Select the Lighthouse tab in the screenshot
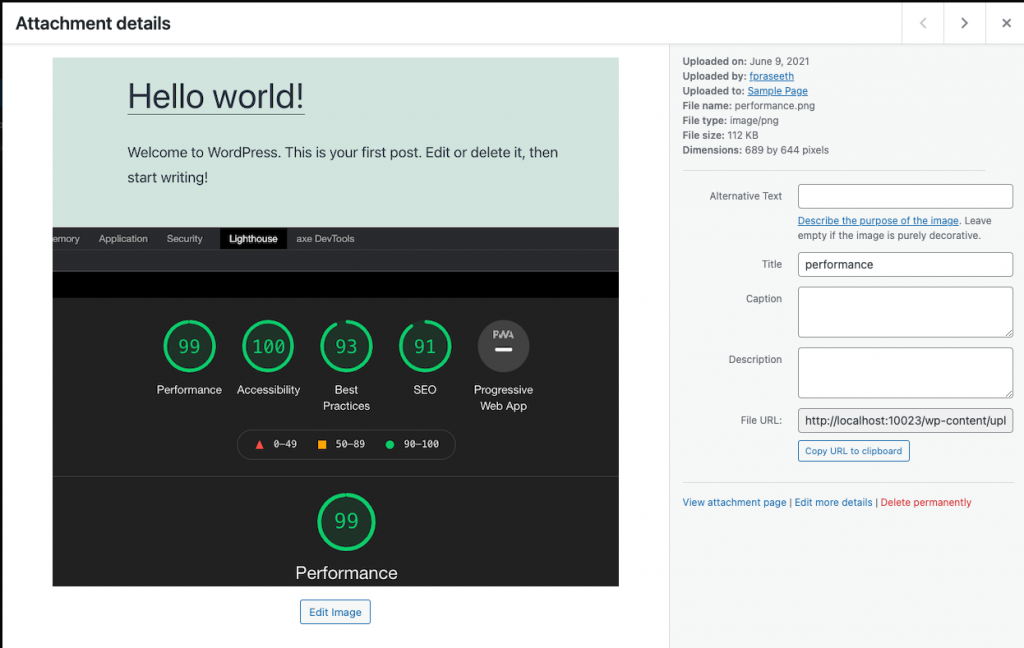Image resolution: width=1024 pixels, height=648 pixels. click(253, 238)
